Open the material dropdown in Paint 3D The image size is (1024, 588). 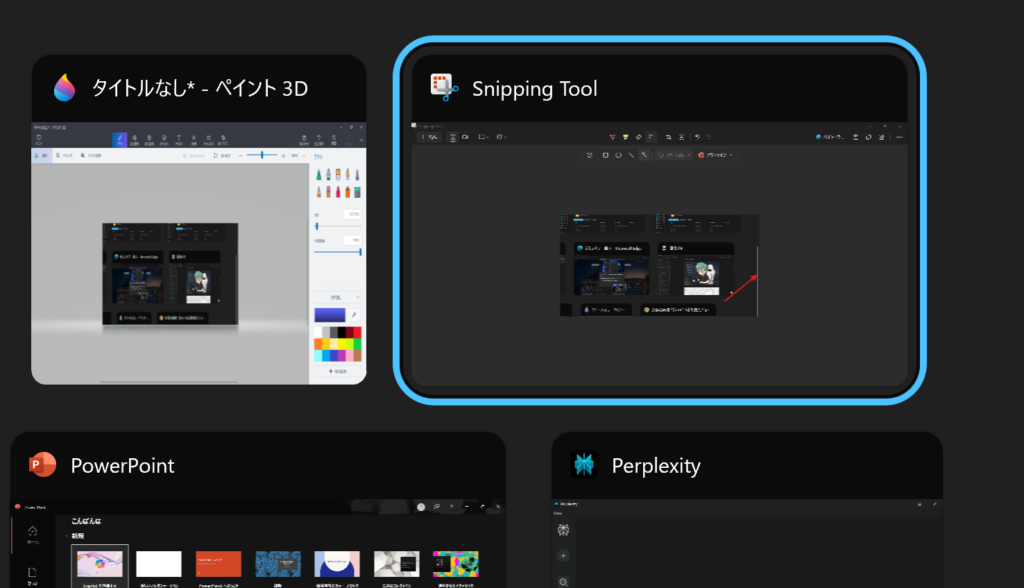coord(337,297)
